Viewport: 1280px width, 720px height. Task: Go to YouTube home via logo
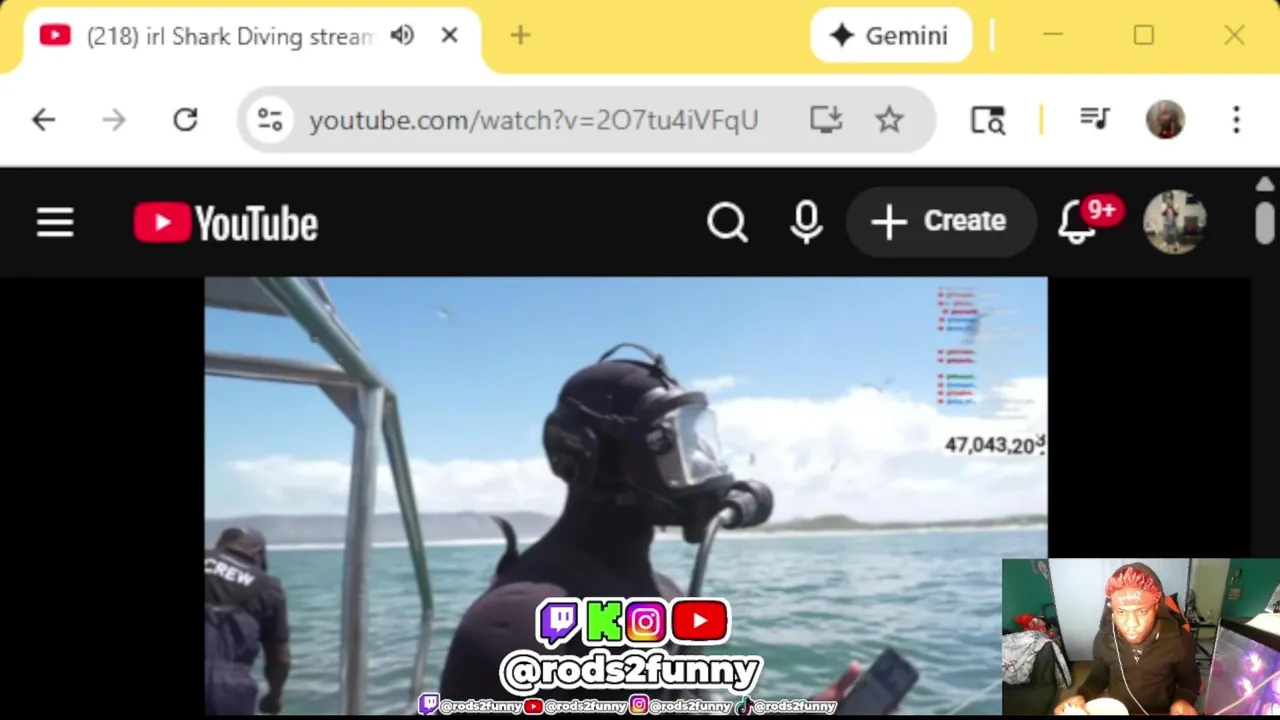[x=226, y=222]
